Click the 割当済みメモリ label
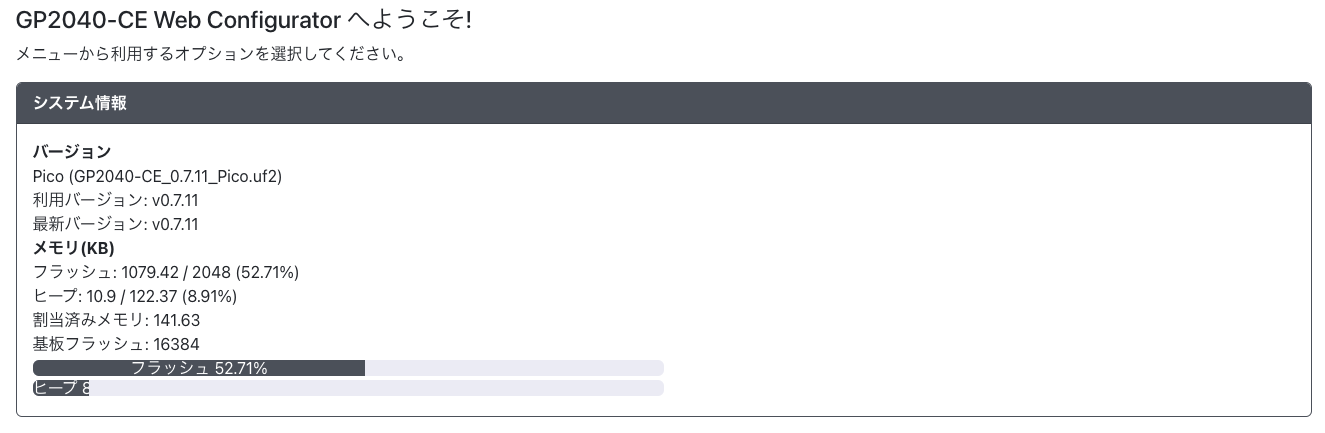The height and width of the screenshot is (433, 1325). [x=89, y=320]
